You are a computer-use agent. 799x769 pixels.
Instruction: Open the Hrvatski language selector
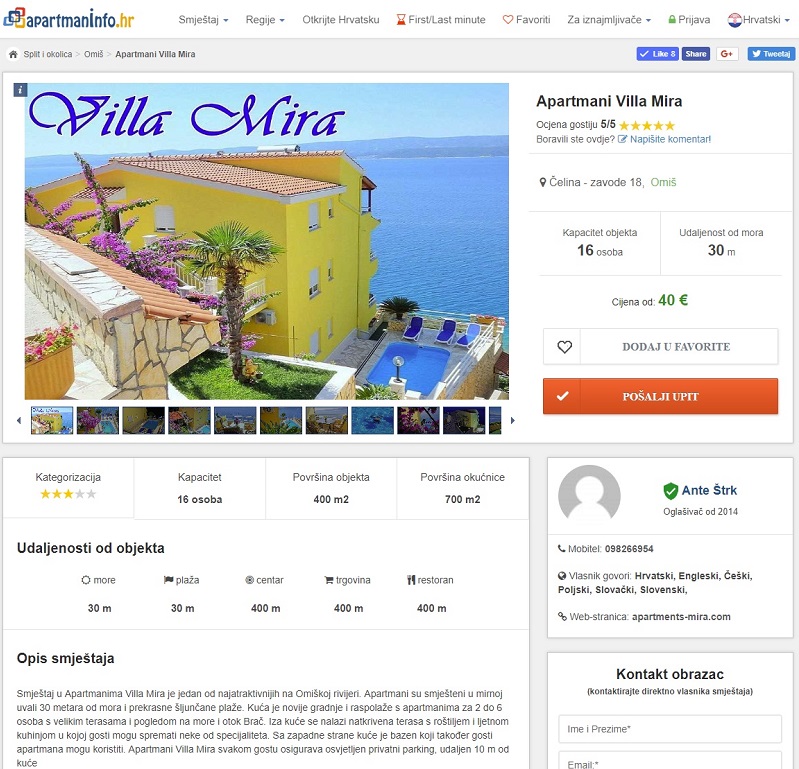tap(759, 20)
